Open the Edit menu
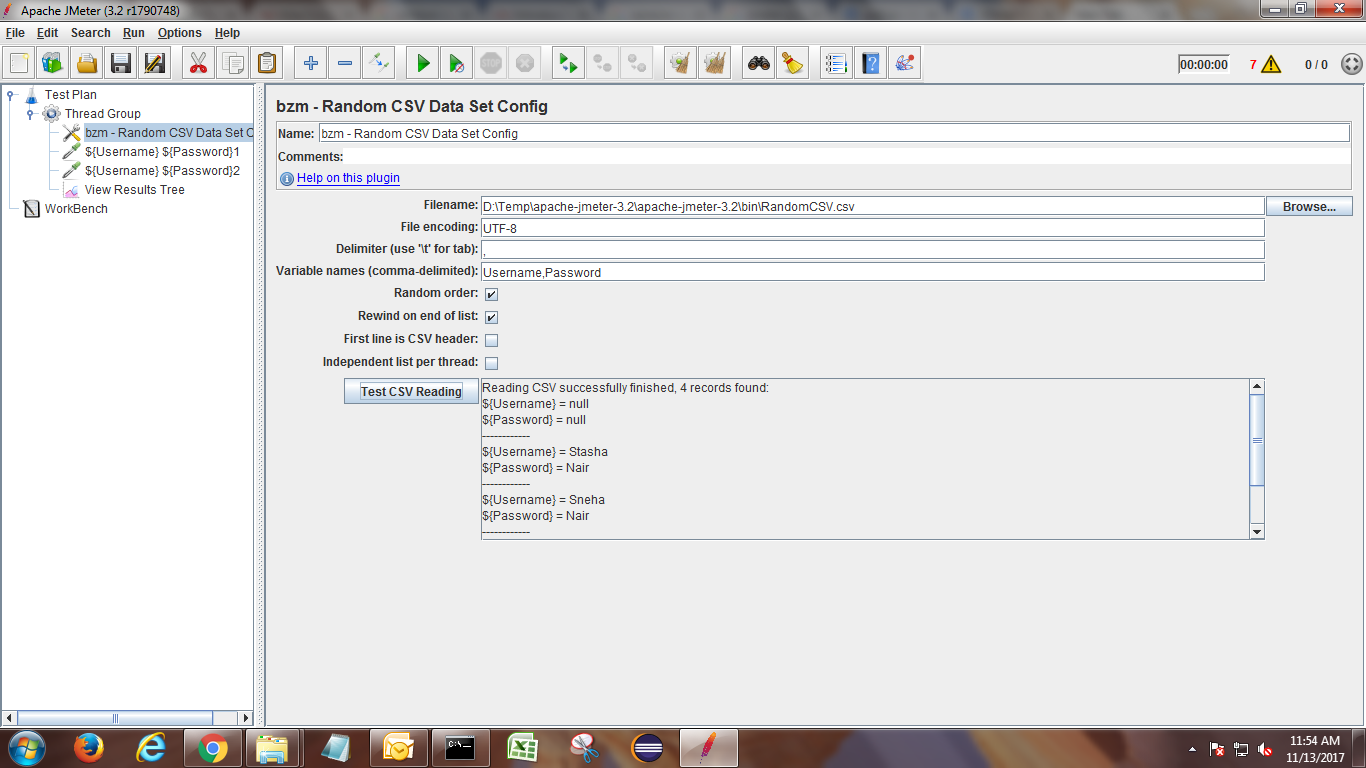The height and width of the screenshot is (768, 1366). pos(47,33)
